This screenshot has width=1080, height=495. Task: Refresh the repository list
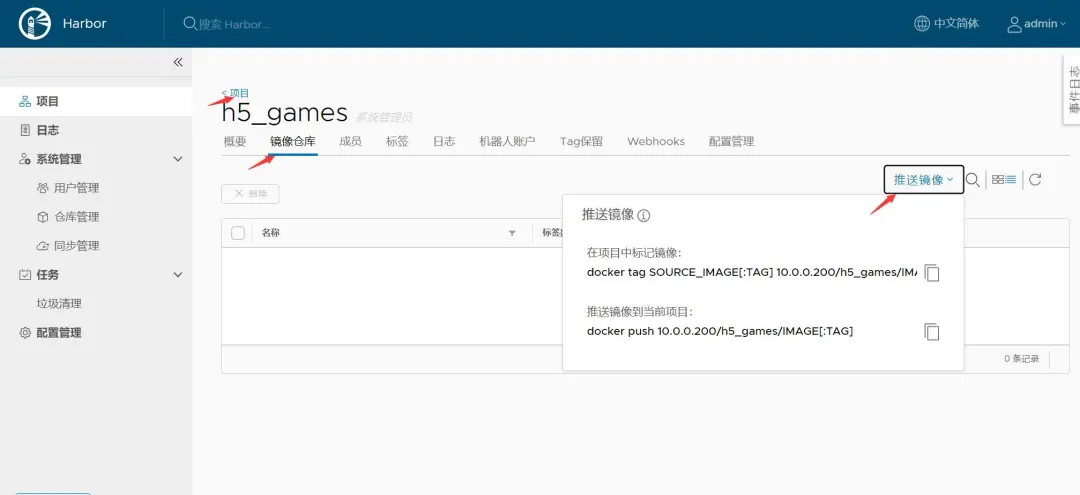point(1035,180)
